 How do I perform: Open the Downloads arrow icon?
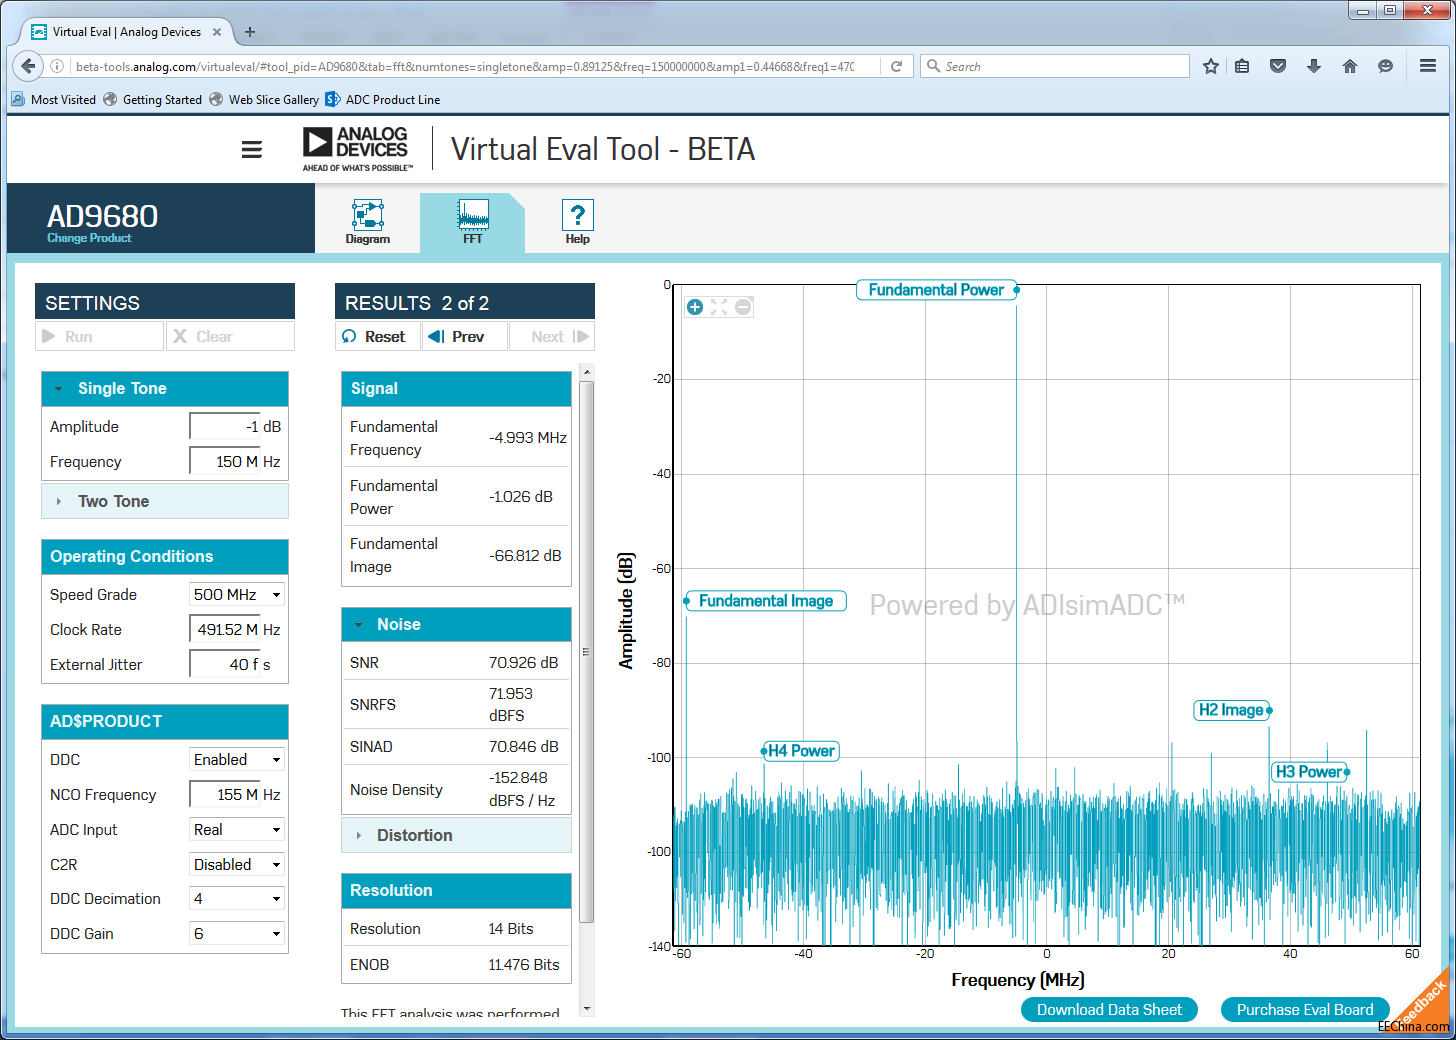tap(1314, 66)
